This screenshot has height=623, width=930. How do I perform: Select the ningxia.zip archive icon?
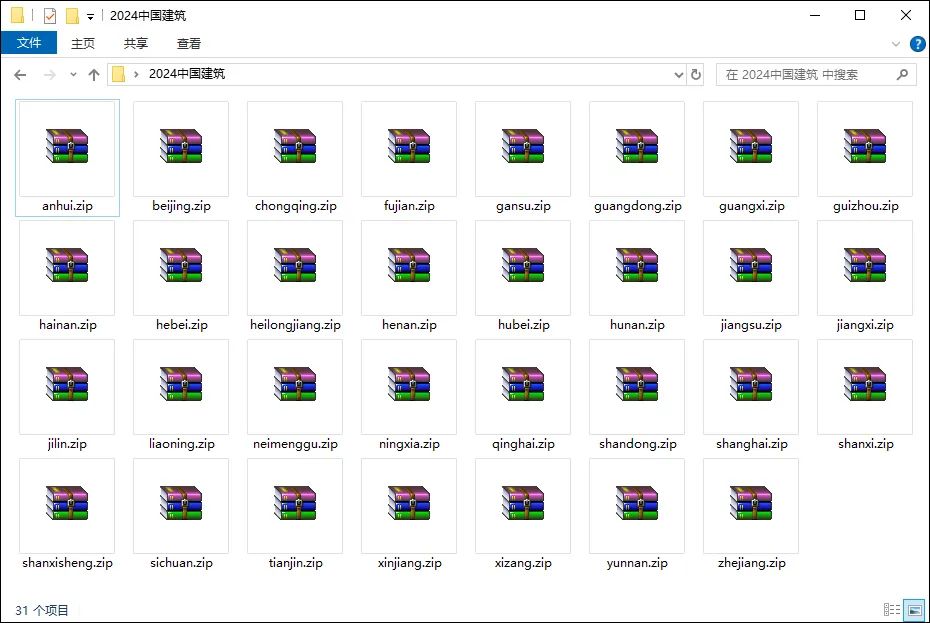409,384
